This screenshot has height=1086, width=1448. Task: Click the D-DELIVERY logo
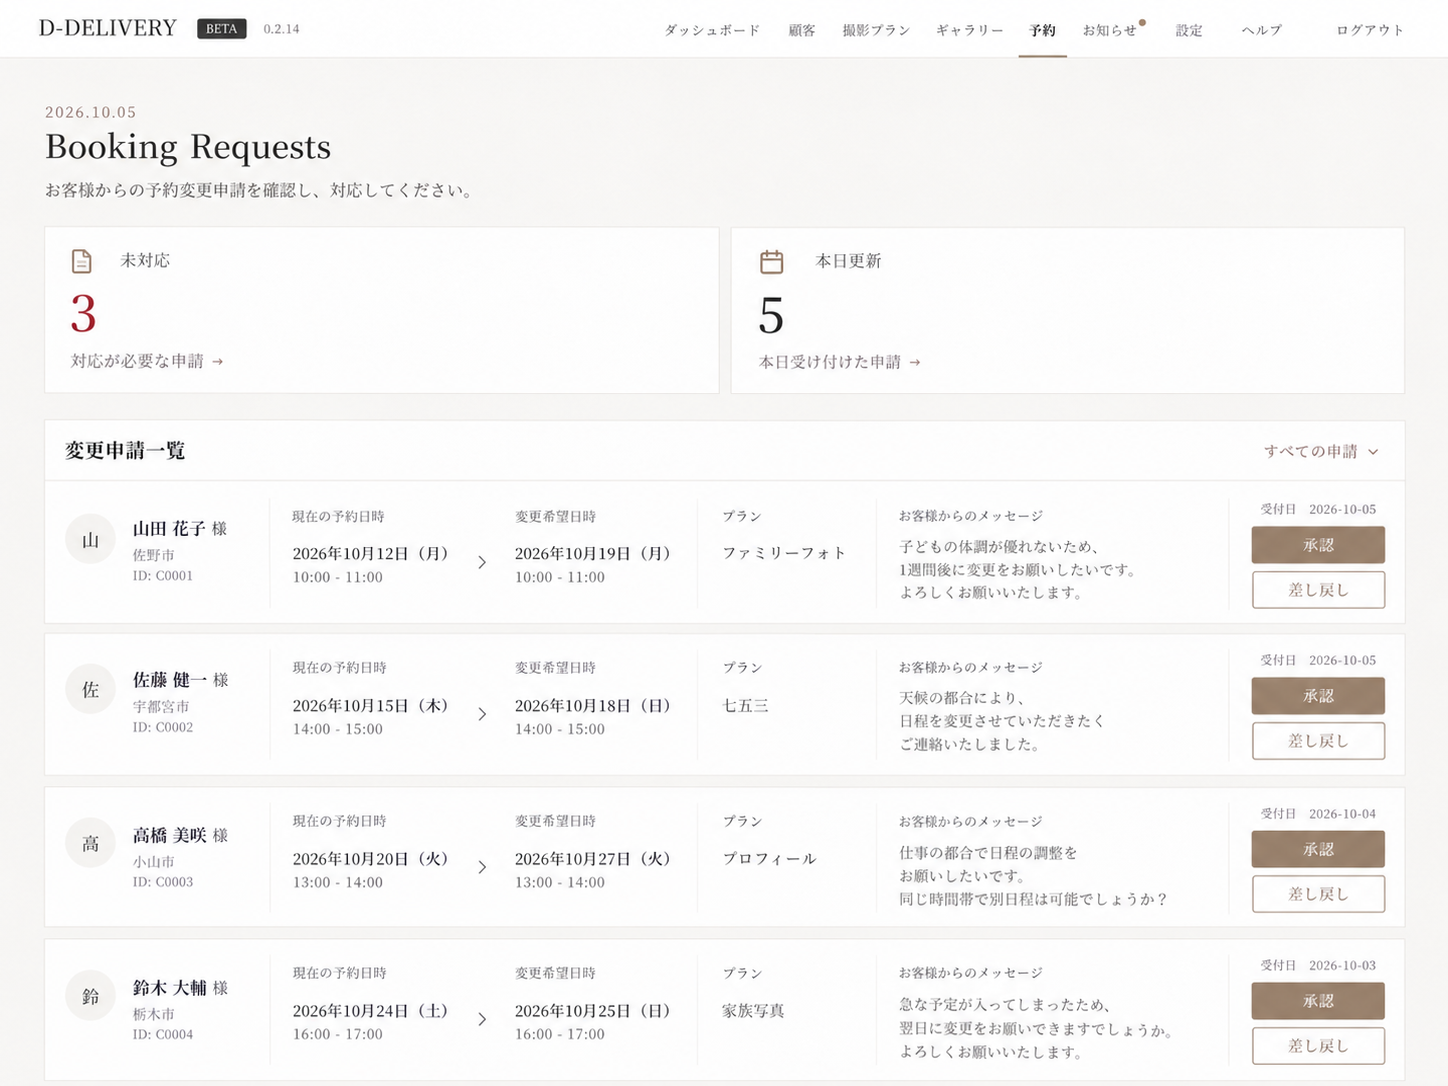[x=108, y=28]
